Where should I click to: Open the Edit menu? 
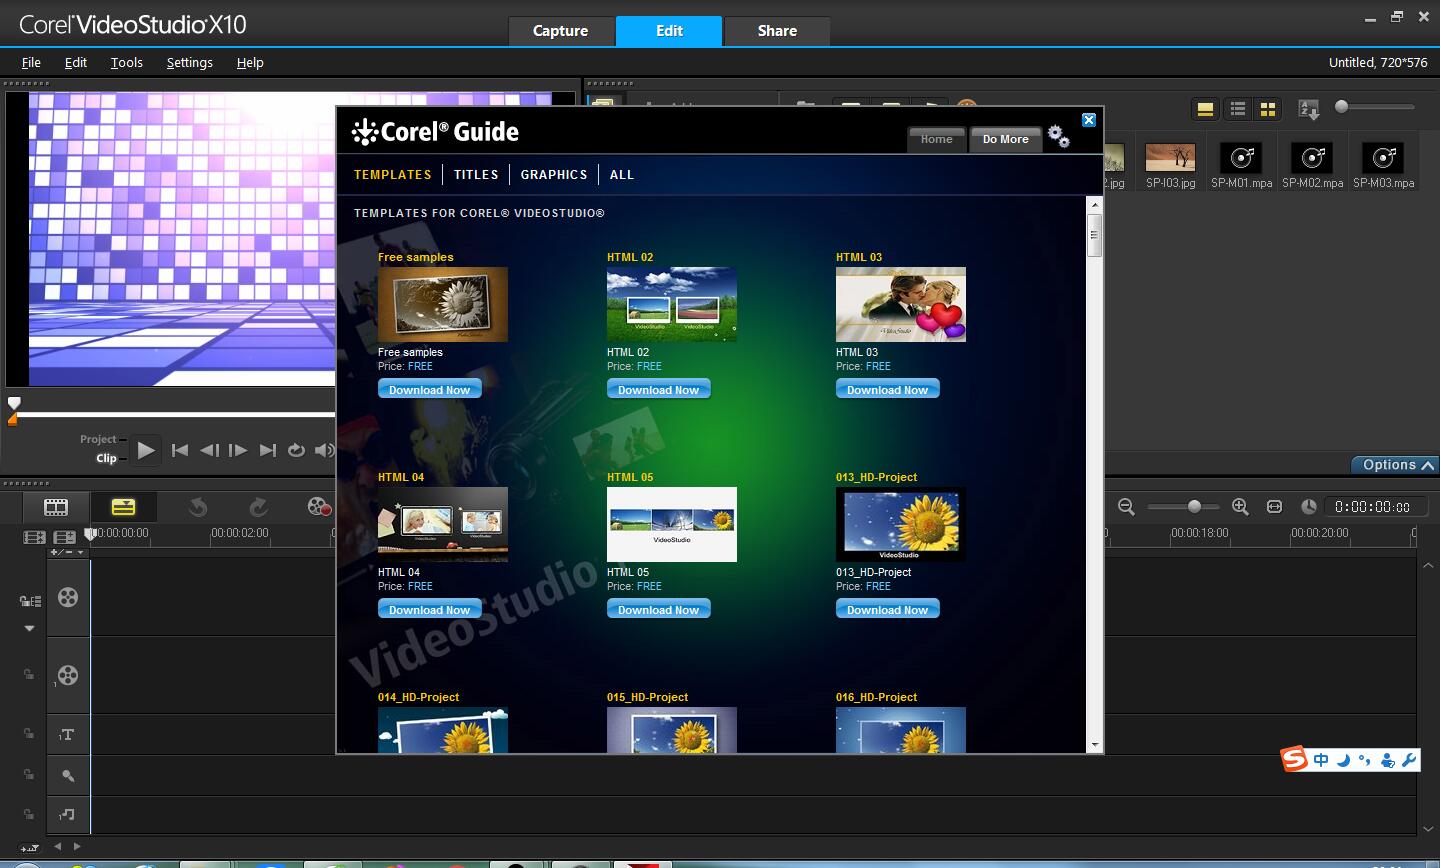pyautogui.click(x=76, y=62)
